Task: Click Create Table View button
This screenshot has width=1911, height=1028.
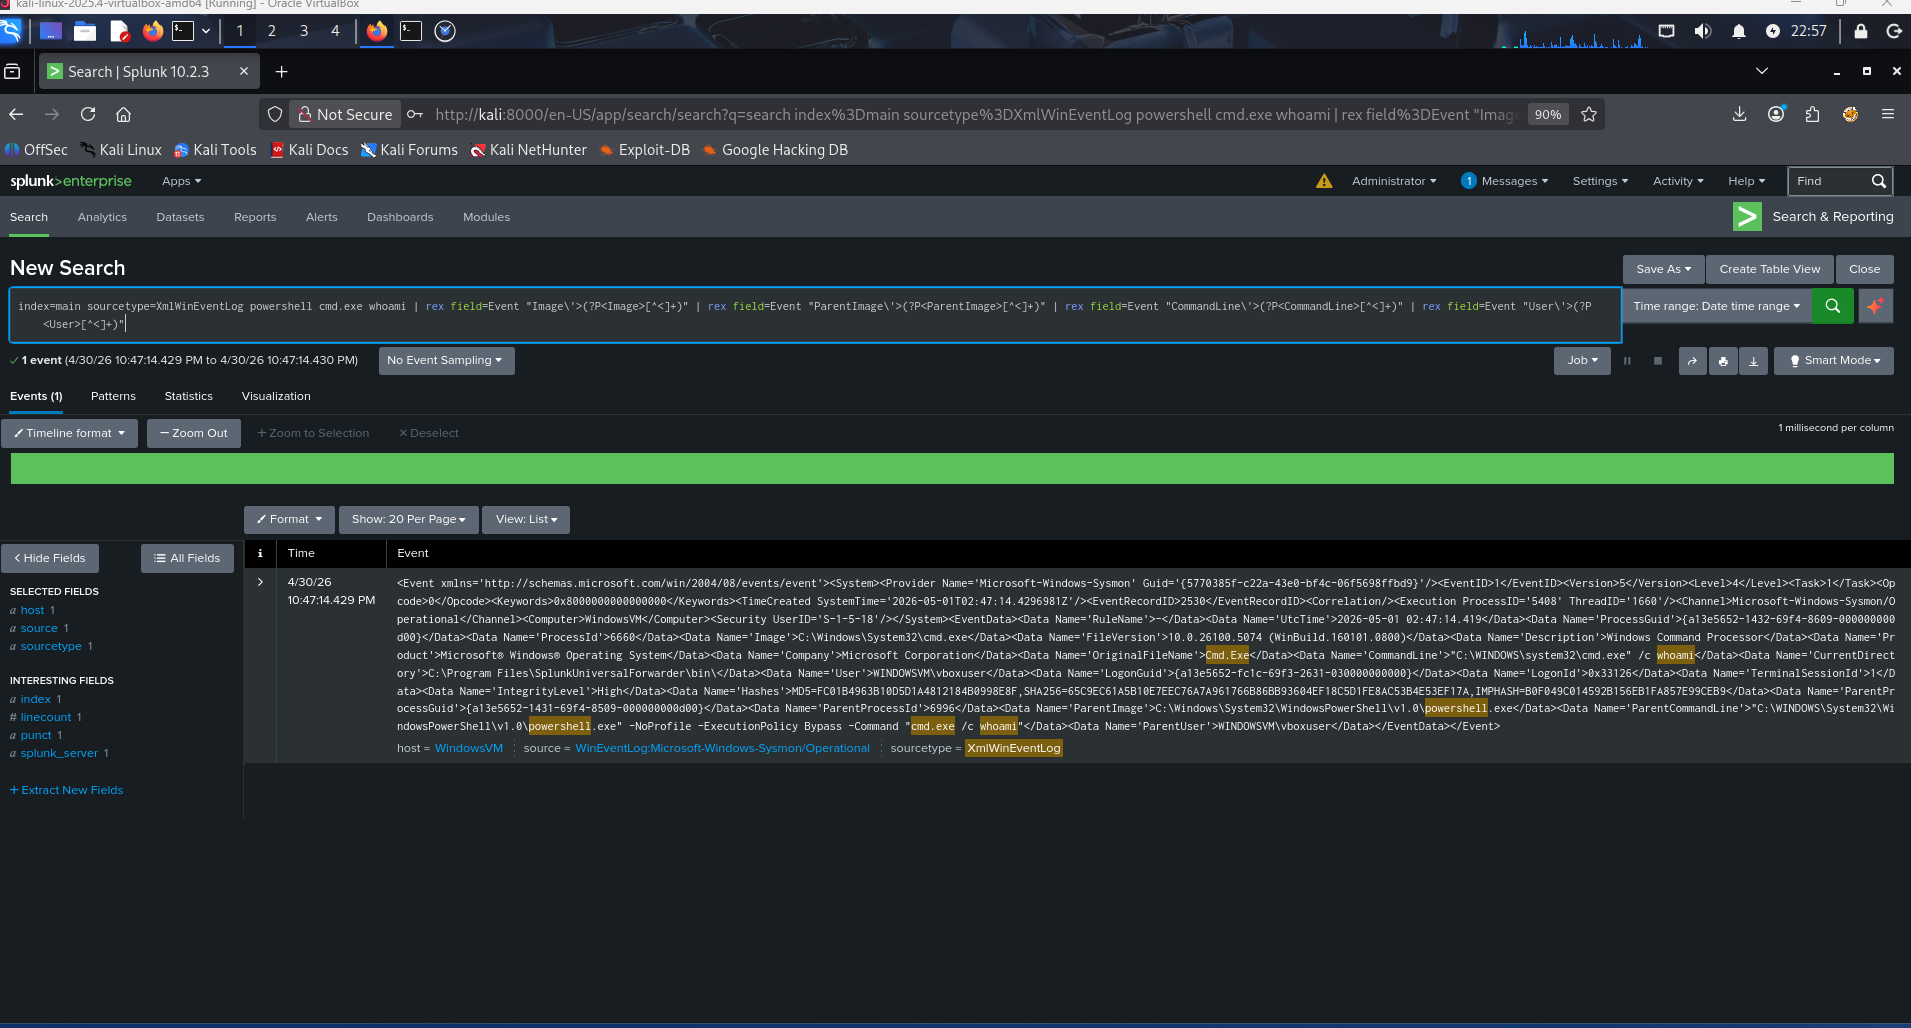Action: (x=1769, y=269)
